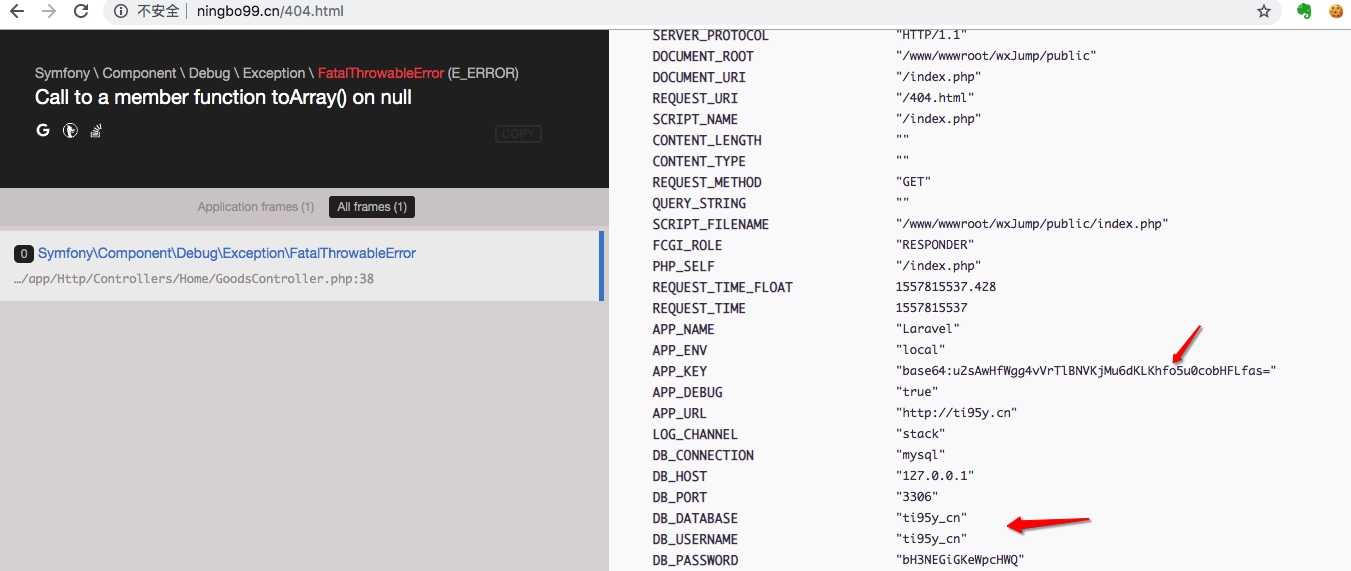The image size is (1351, 571).
Task: Switch to the Application frames tab
Action: click(x=255, y=207)
